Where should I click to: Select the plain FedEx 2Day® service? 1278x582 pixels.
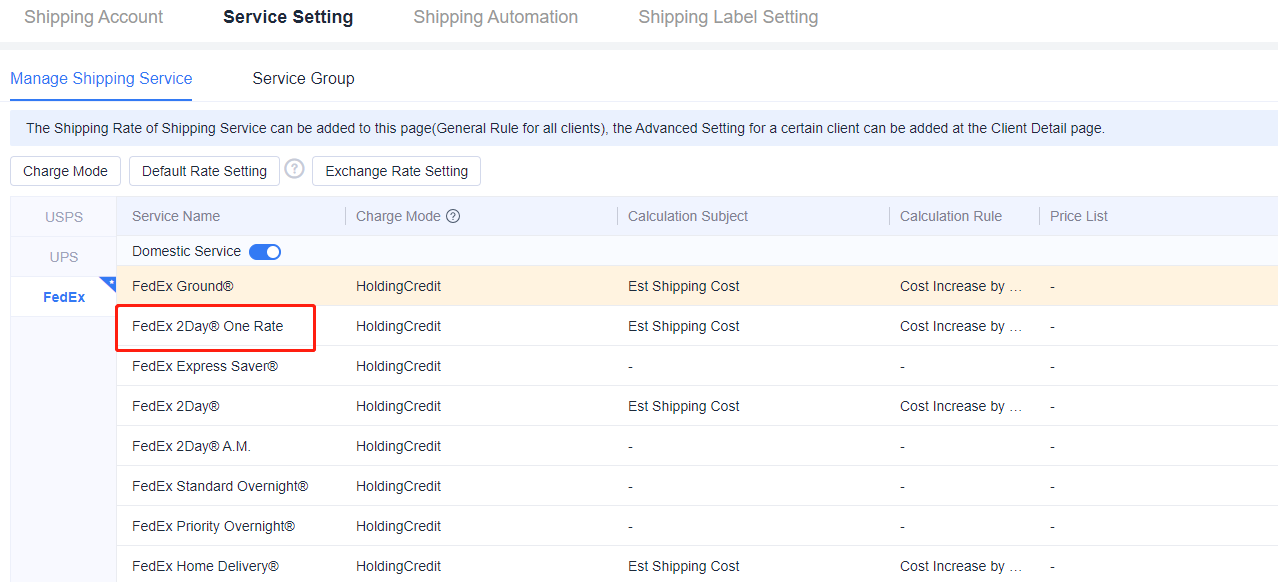point(175,406)
